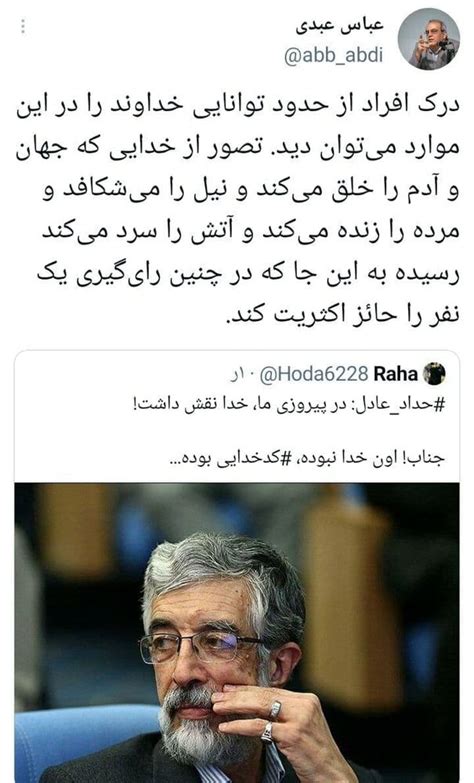Expand the truncated ellipsis after کدخدایی بوده
The width and height of the screenshot is (474, 783).
pos(175,461)
